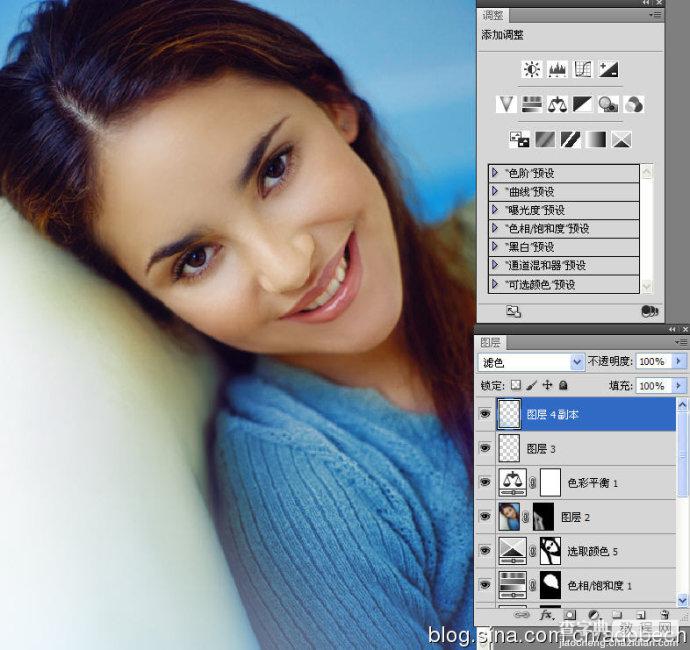Add a Channel Mixer adjustment icon

(x=633, y=105)
